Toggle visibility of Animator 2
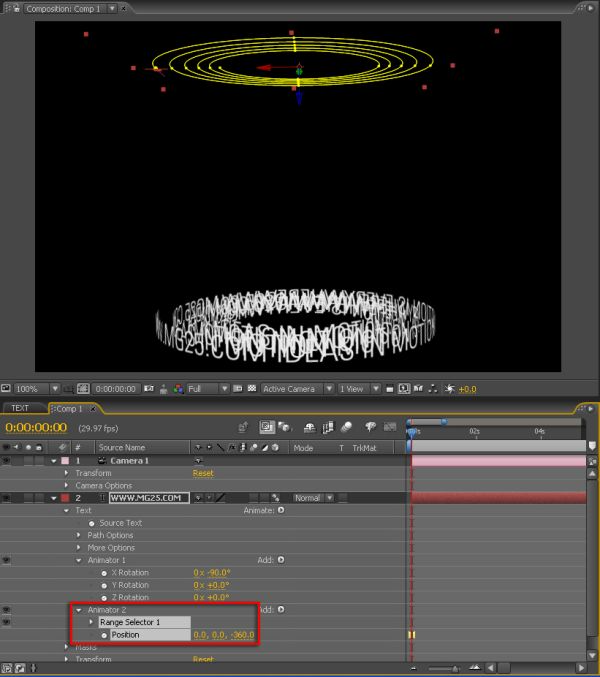 [x=6, y=610]
